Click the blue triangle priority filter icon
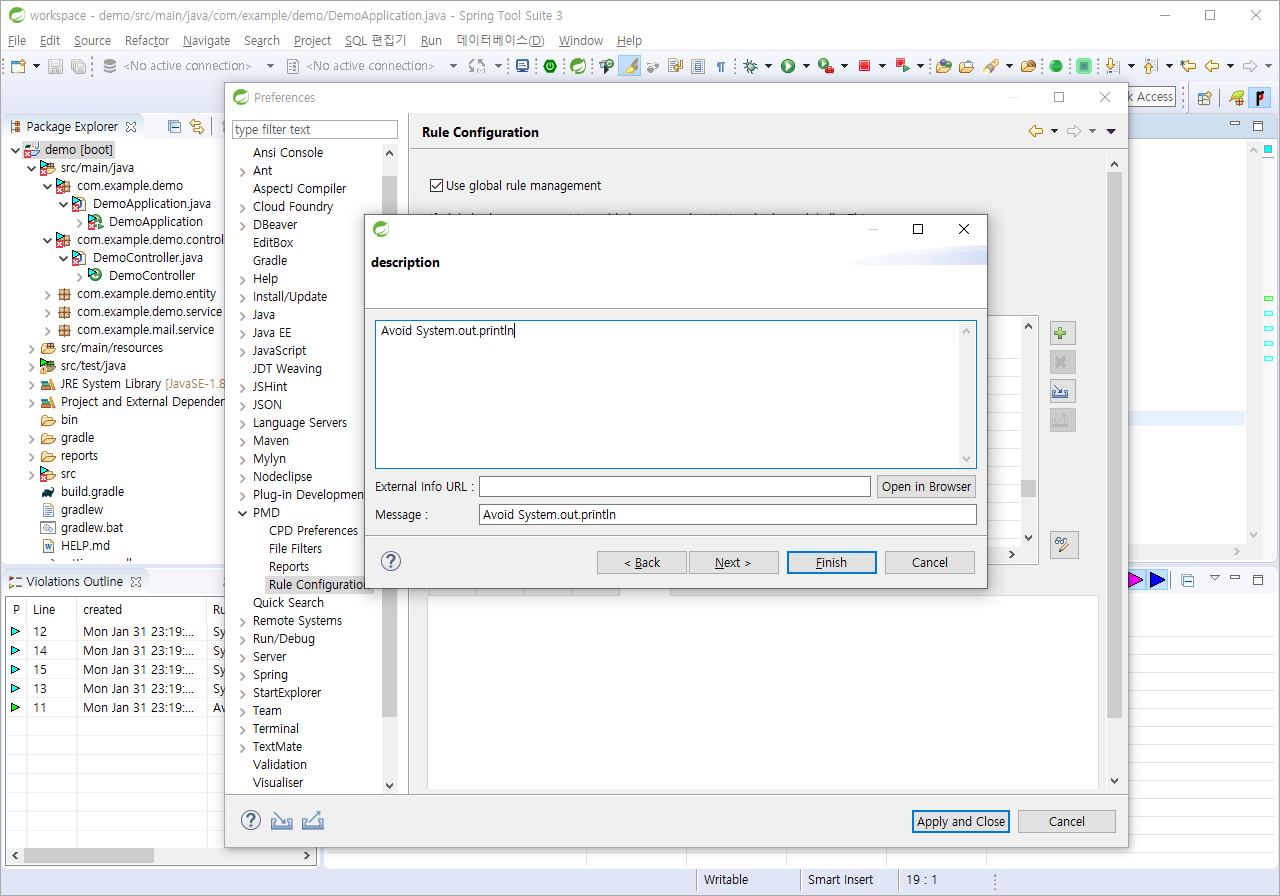Screen dimensions: 1280x896 pos(1157,580)
